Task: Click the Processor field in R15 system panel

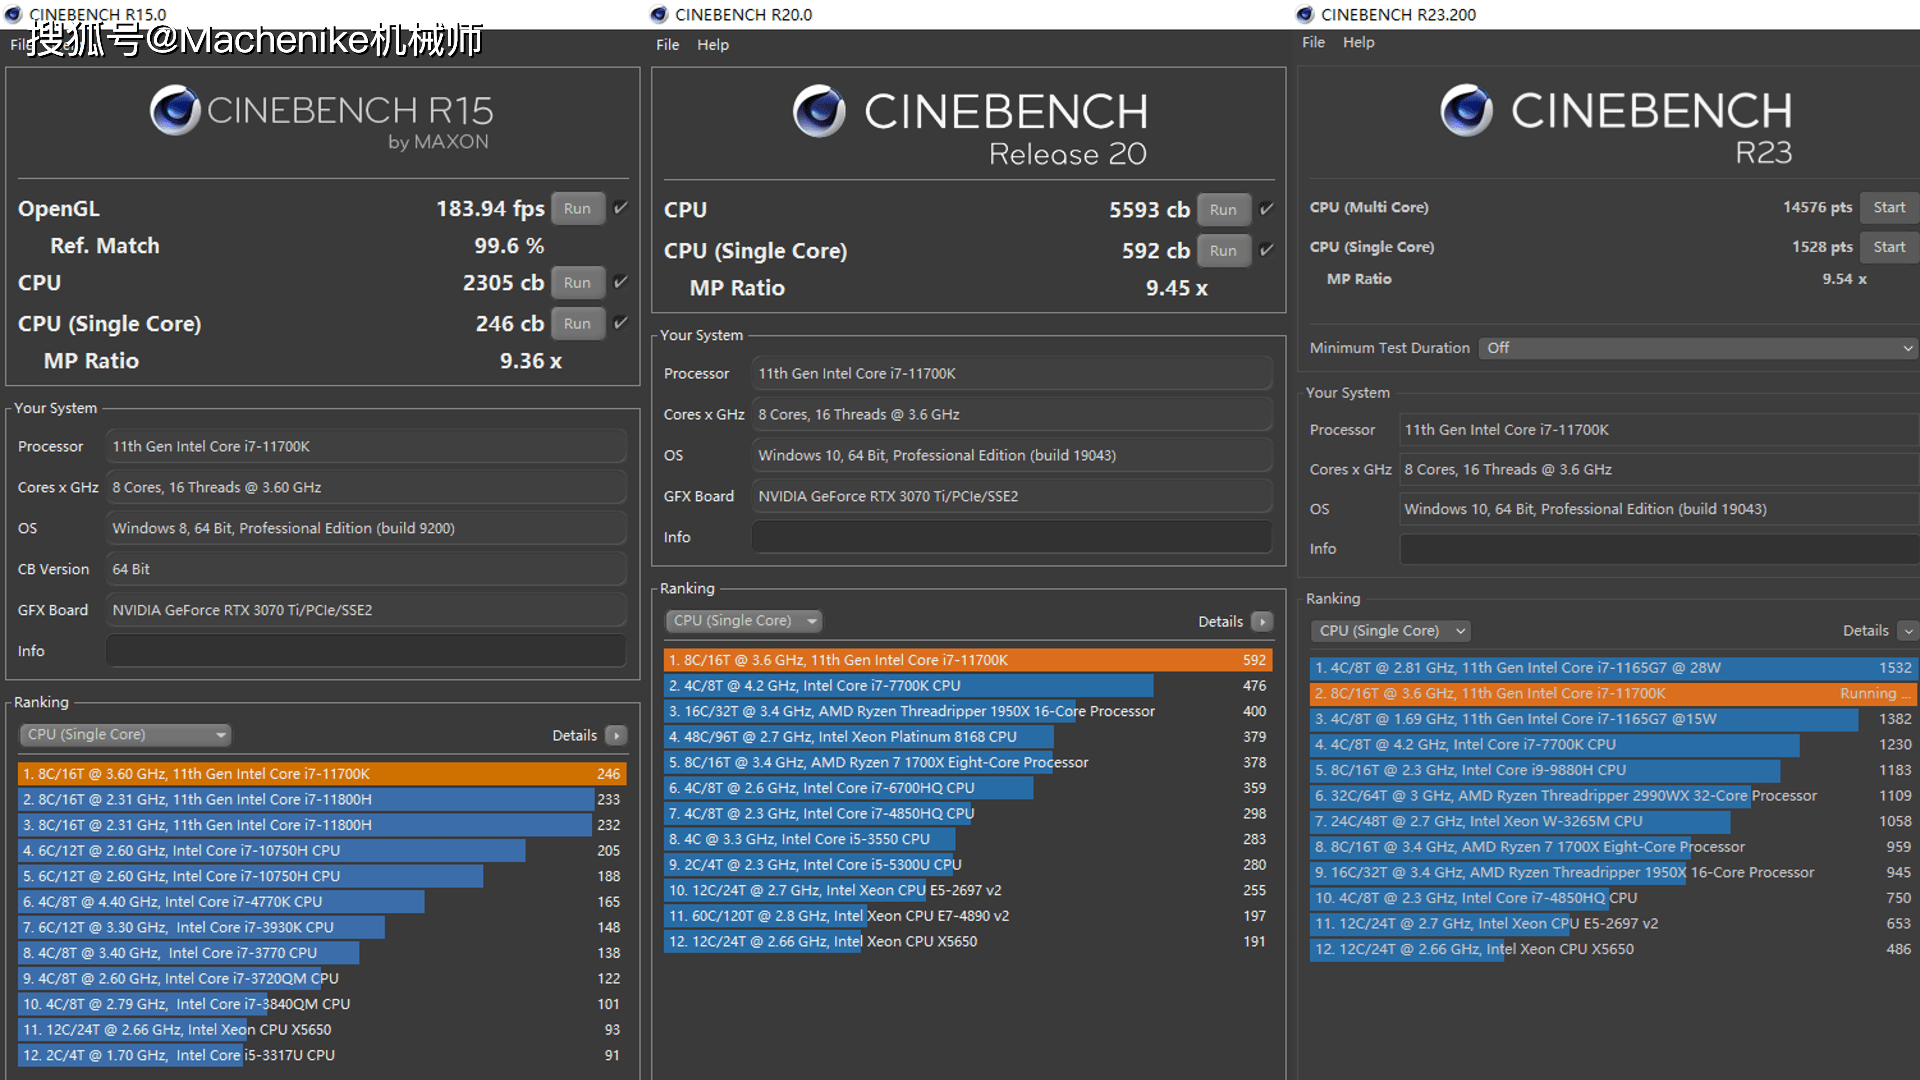Action: pyautogui.click(x=366, y=446)
